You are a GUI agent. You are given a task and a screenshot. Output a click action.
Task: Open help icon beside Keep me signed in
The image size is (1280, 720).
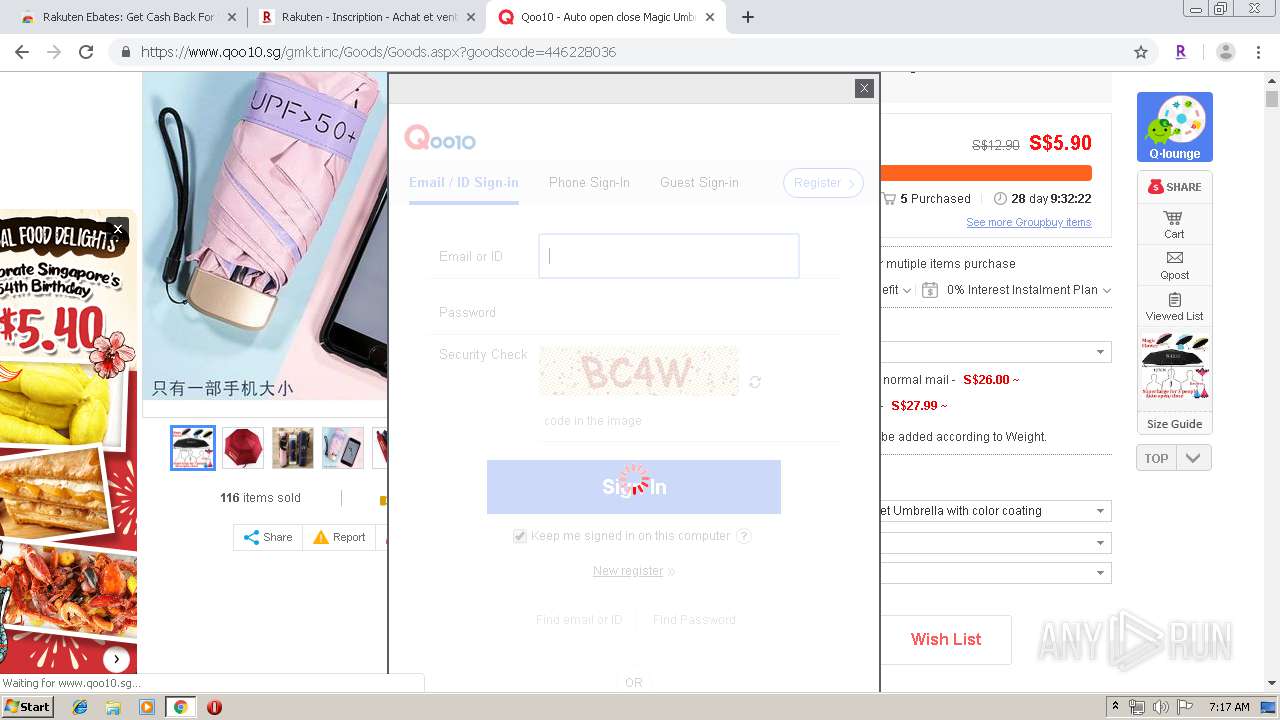pos(743,536)
